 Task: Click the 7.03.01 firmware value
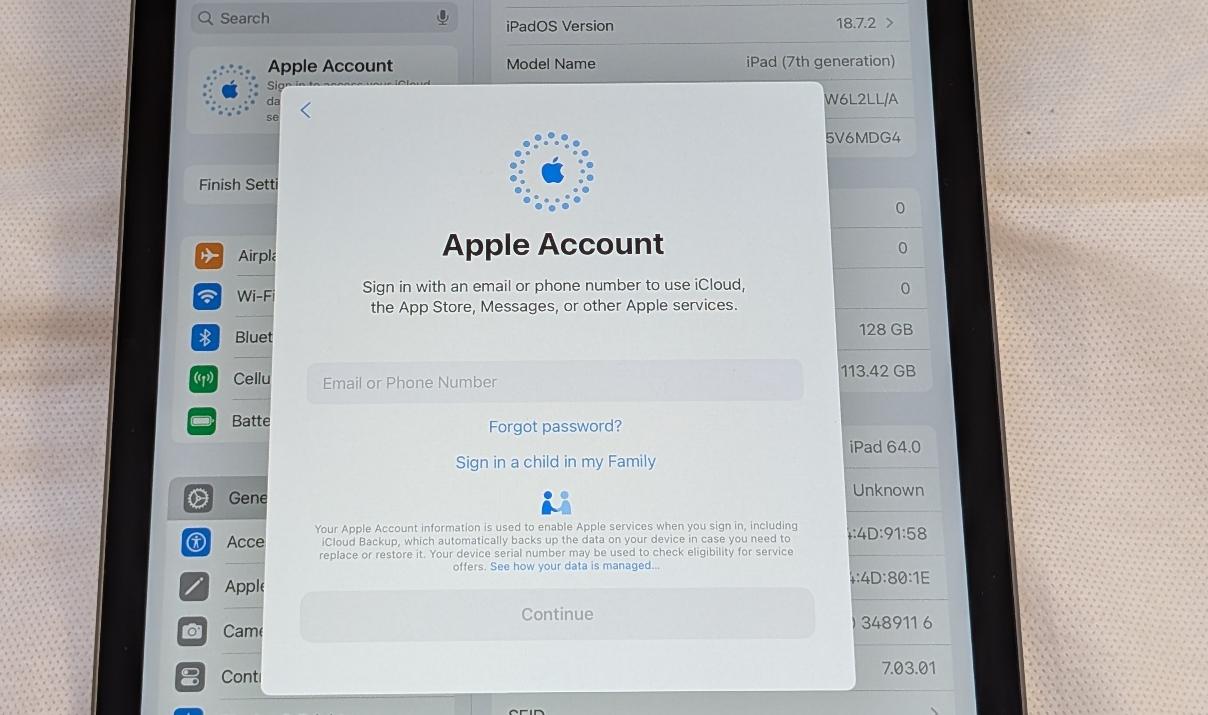coord(909,668)
